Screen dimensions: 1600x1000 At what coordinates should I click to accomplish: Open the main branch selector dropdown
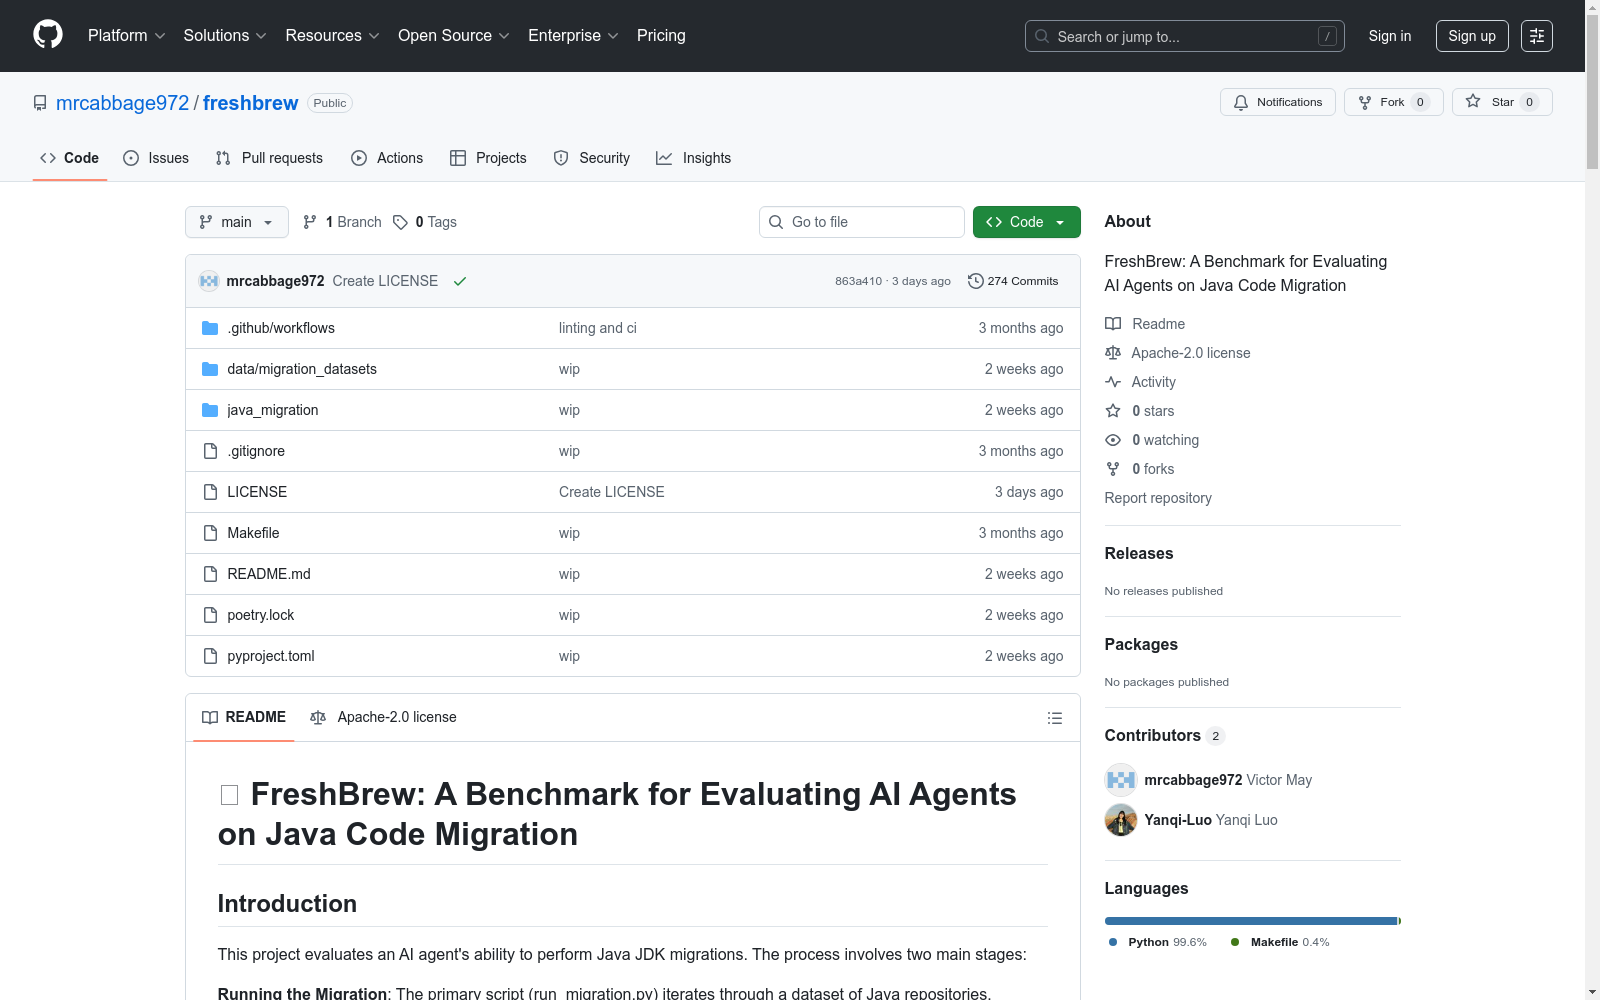point(237,222)
